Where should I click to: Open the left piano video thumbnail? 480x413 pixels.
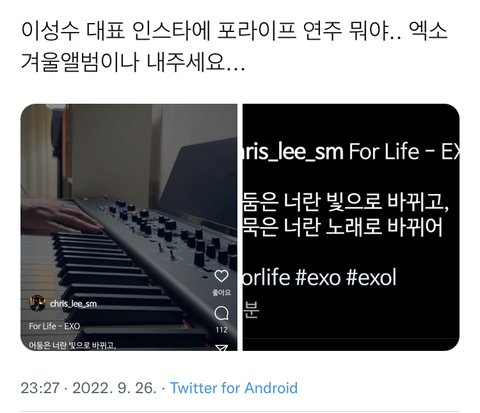[129, 227]
